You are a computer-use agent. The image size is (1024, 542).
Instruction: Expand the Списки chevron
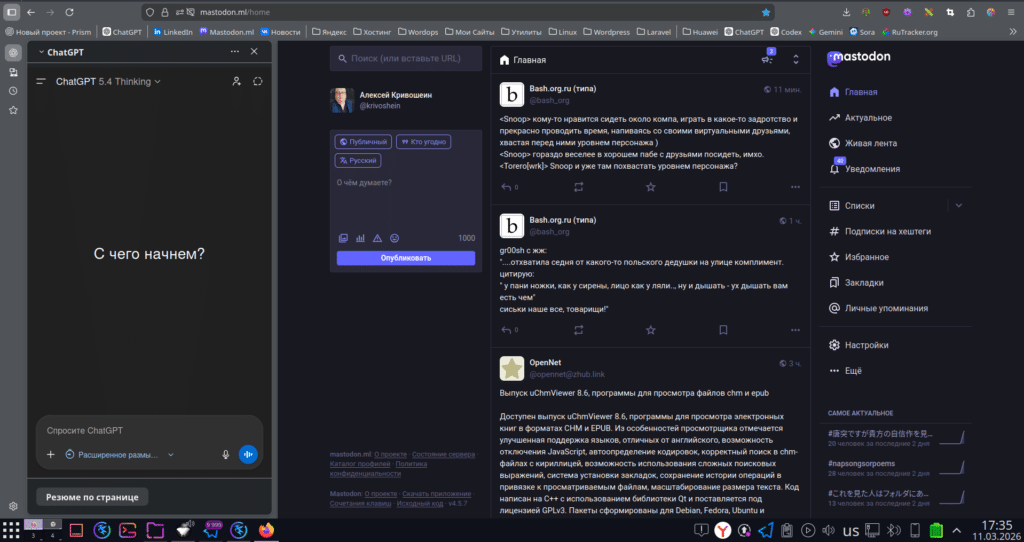click(x=959, y=206)
